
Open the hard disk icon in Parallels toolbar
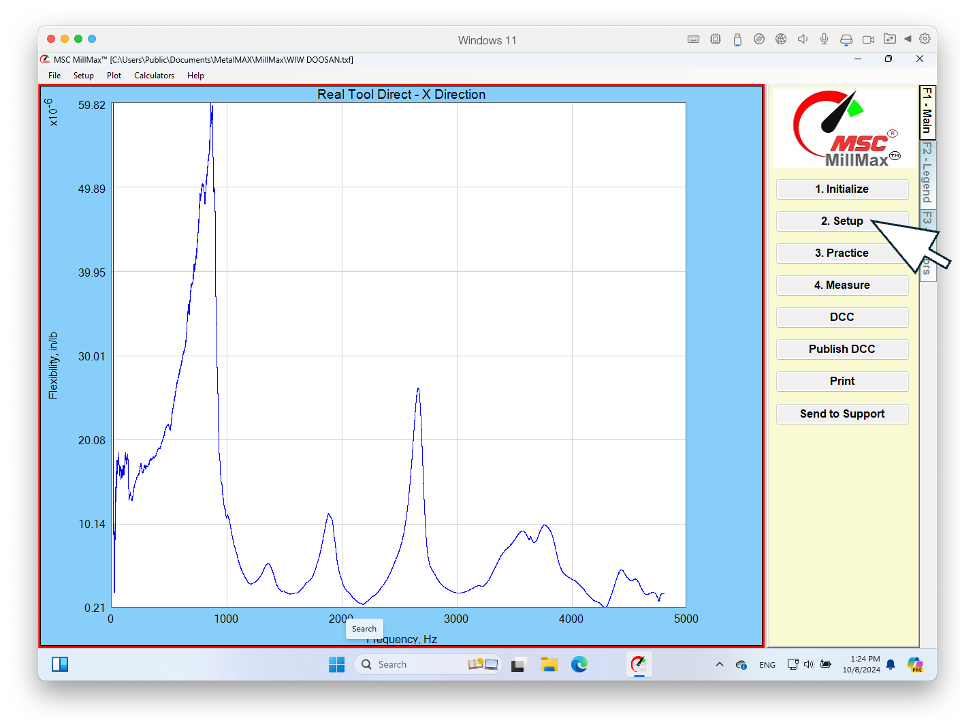(846, 40)
